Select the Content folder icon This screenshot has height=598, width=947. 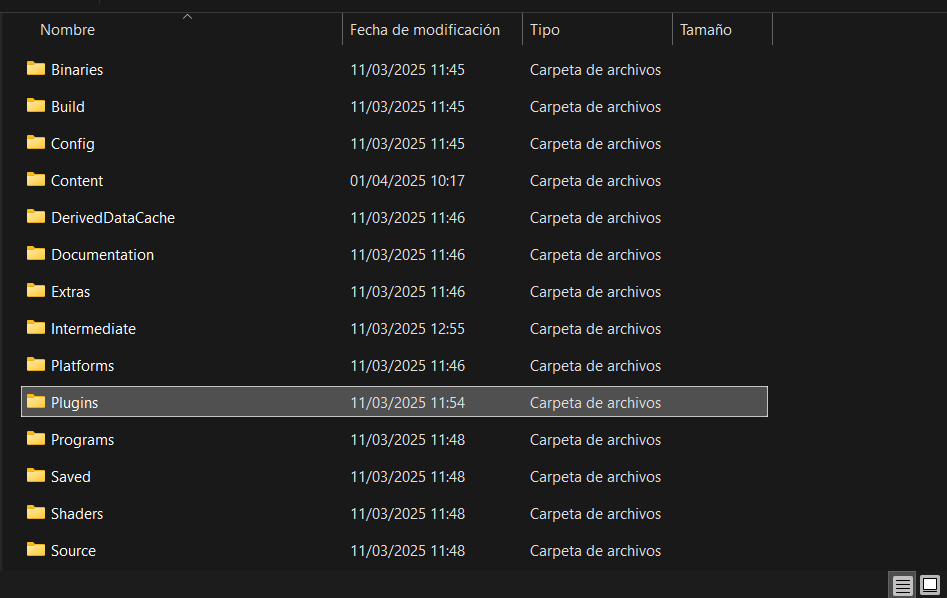click(36, 180)
